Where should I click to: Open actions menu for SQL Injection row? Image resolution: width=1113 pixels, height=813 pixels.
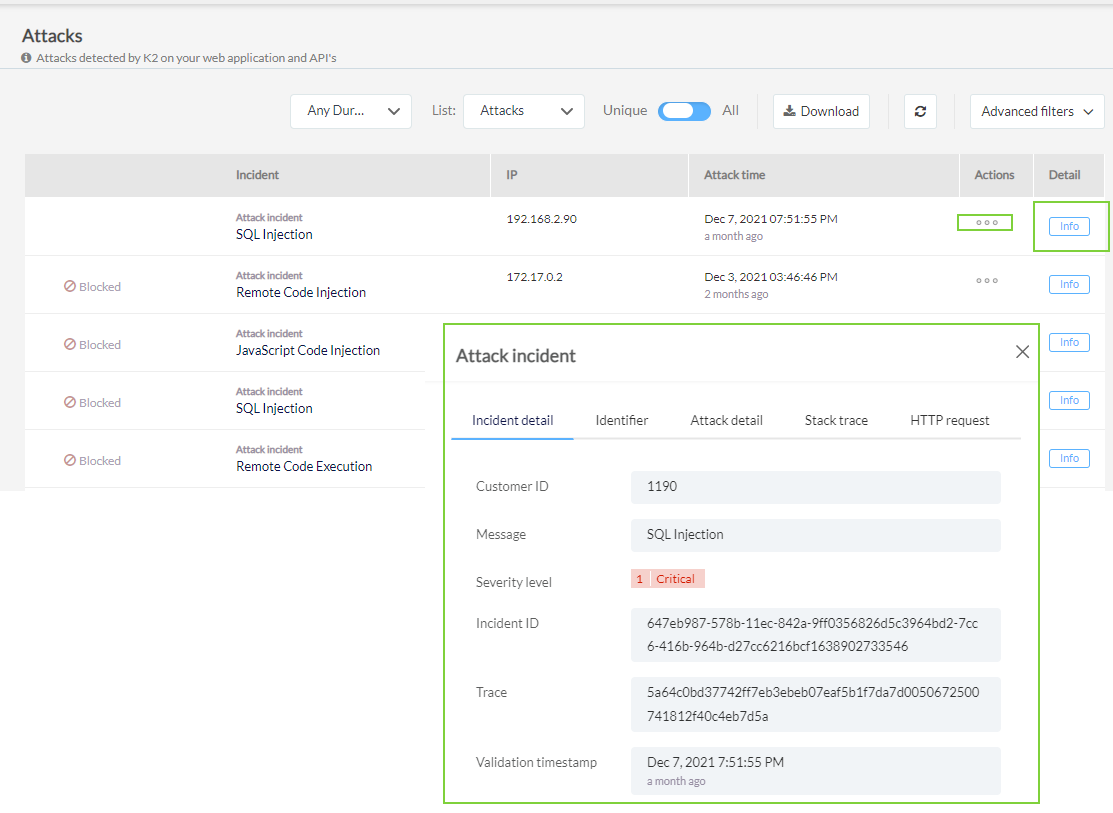[x=986, y=223]
